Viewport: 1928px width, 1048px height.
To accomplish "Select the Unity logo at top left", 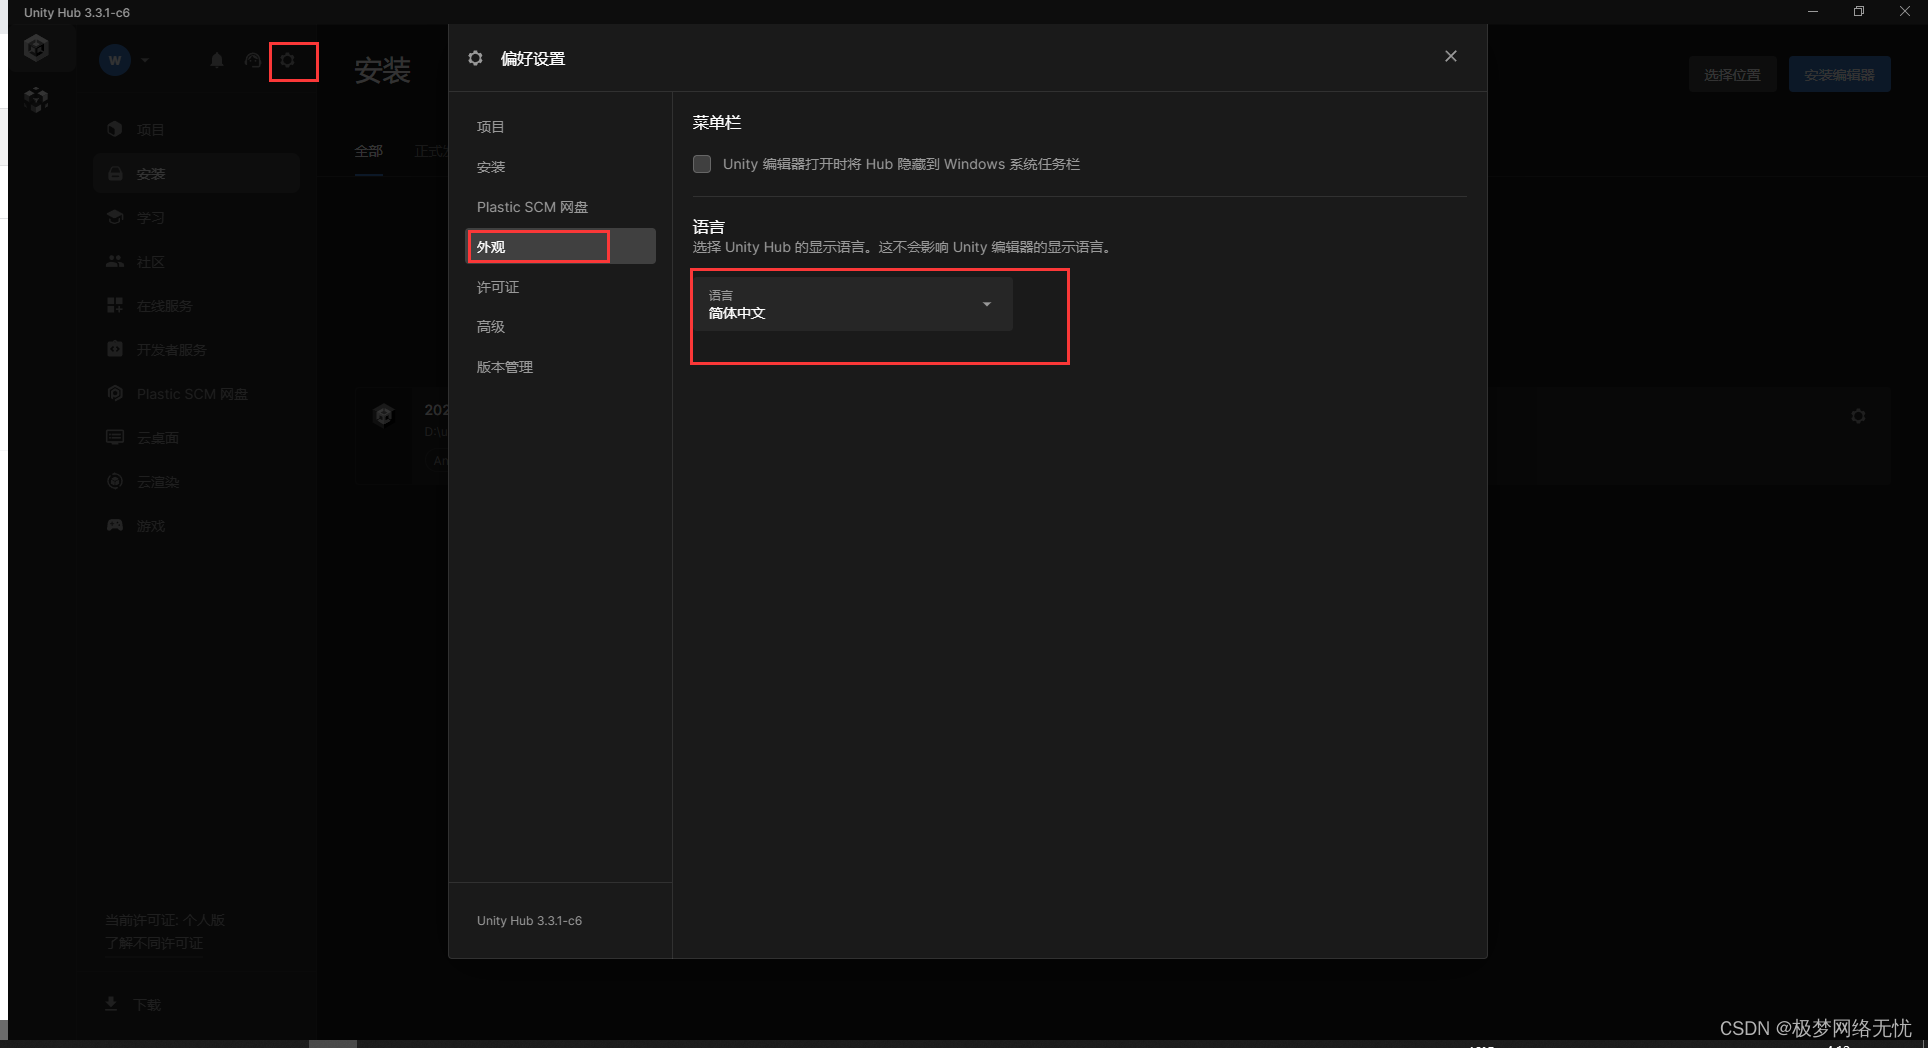I will [37, 47].
